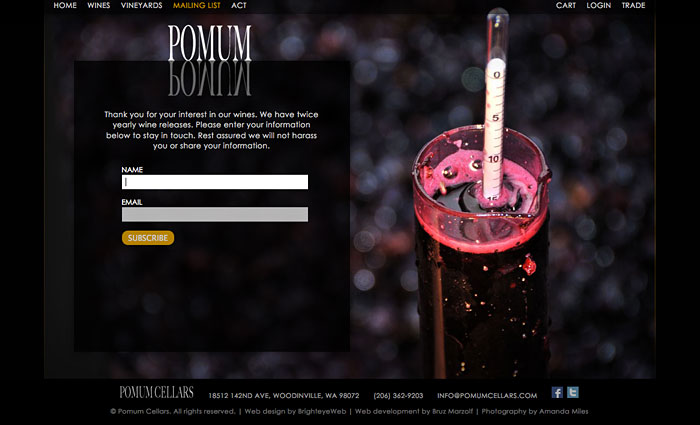Open the Twitter icon in footer
This screenshot has height=425, width=700.
(x=573, y=392)
